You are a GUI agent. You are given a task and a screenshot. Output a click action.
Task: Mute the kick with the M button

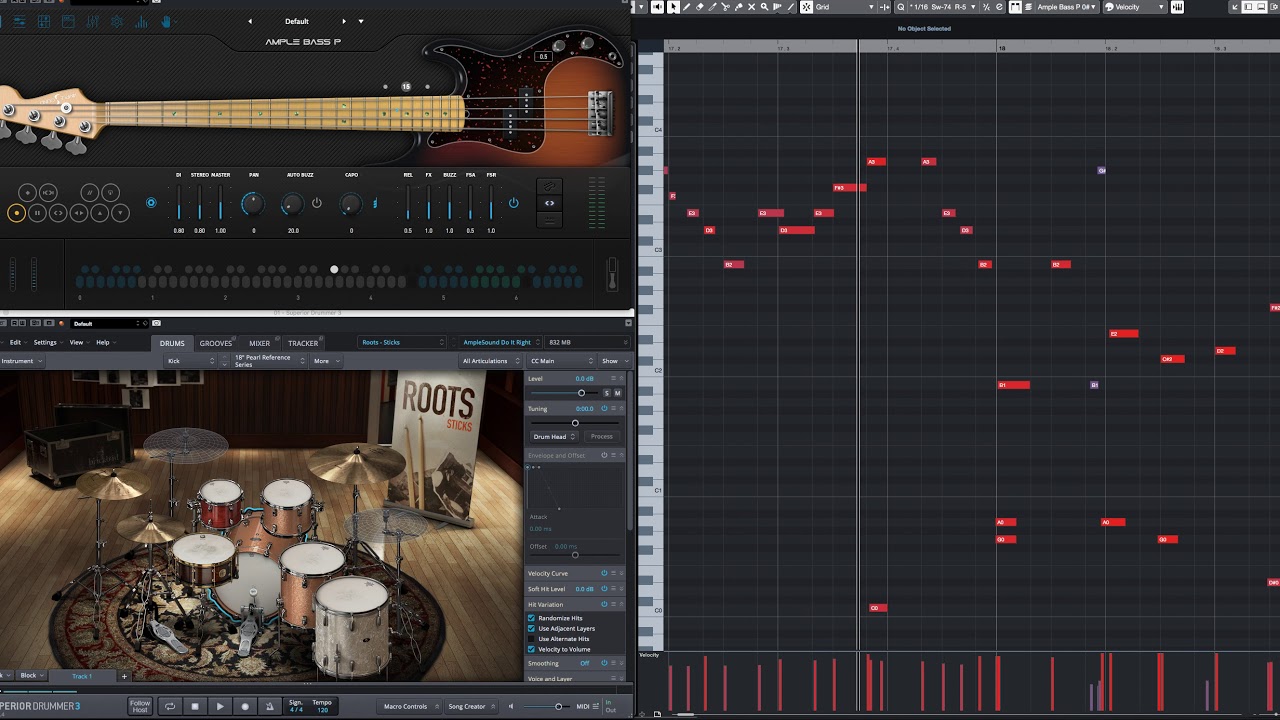tap(618, 393)
